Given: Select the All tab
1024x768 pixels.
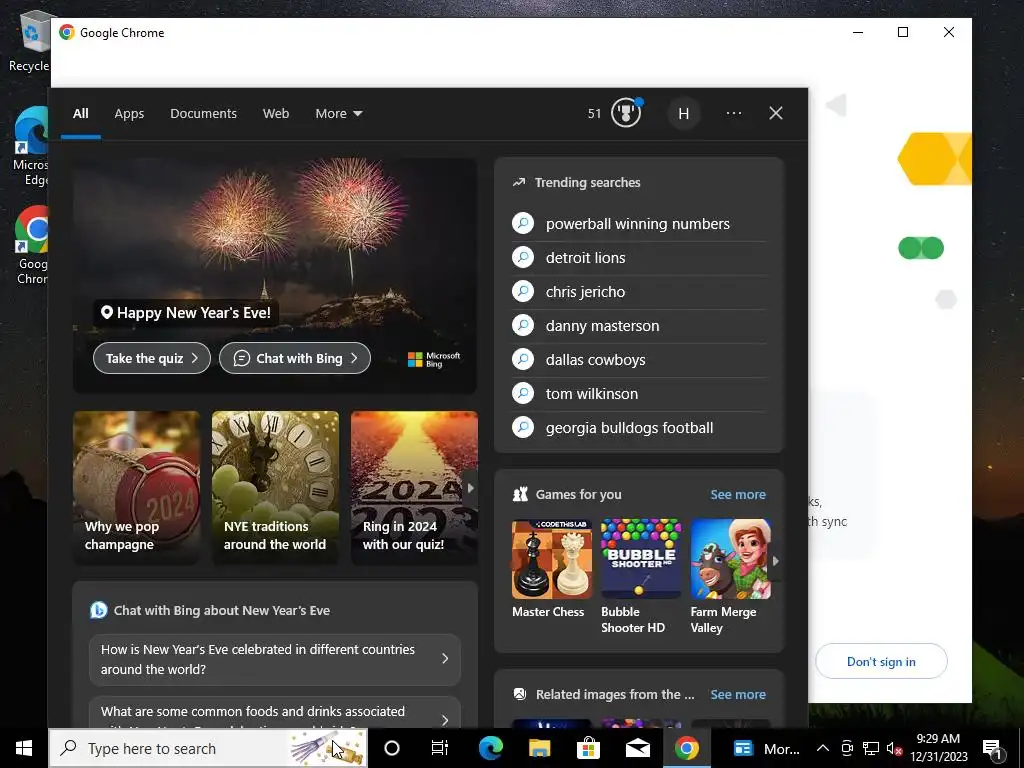Looking at the screenshot, I should pyautogui.click(x=81, y=114).
